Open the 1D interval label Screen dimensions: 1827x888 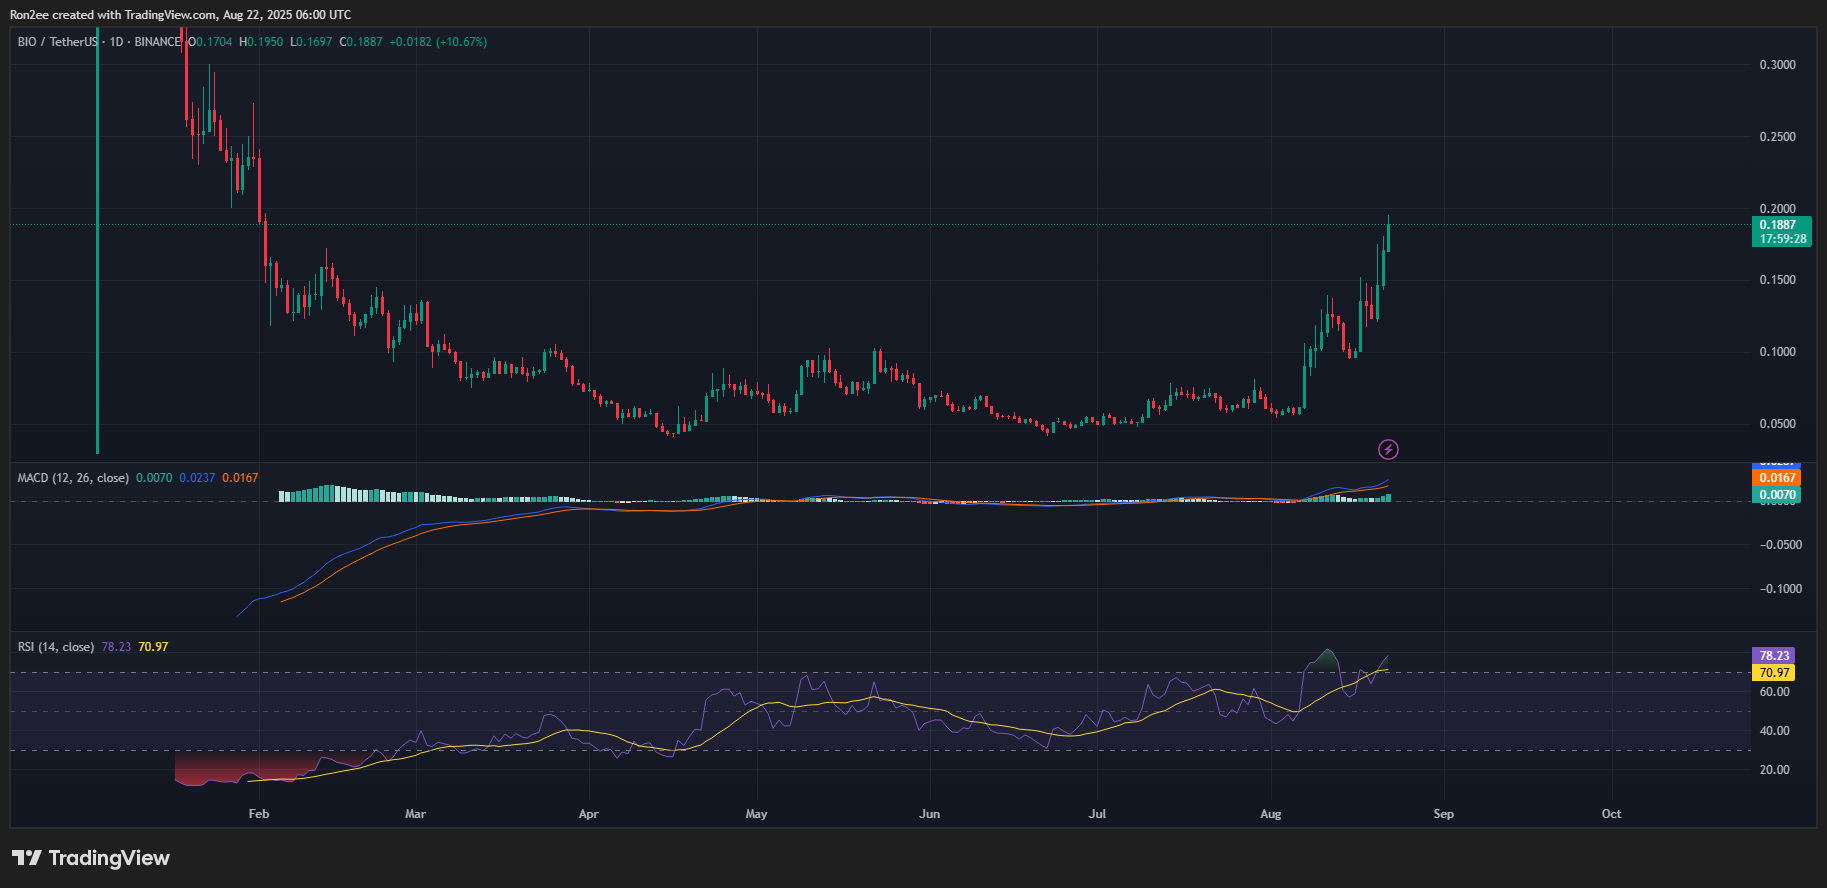(116, 42)
